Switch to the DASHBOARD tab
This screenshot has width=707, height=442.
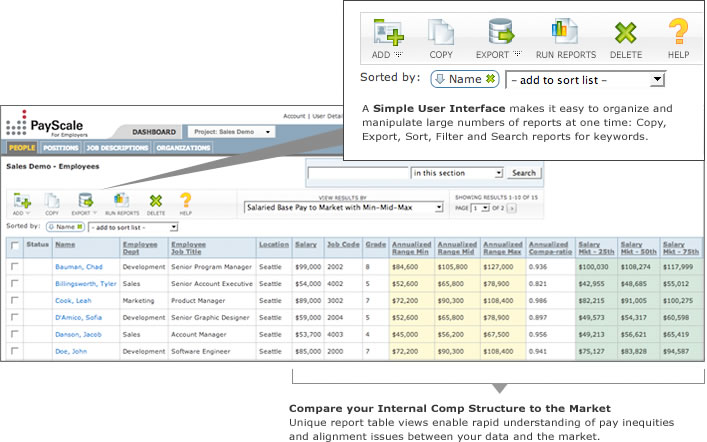(x=154, y=132)
